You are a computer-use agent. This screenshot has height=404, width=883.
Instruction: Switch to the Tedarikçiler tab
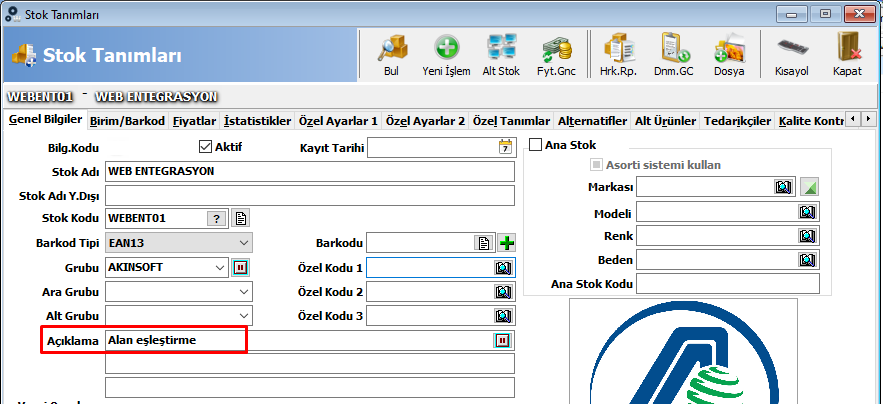tap(737, 121)
